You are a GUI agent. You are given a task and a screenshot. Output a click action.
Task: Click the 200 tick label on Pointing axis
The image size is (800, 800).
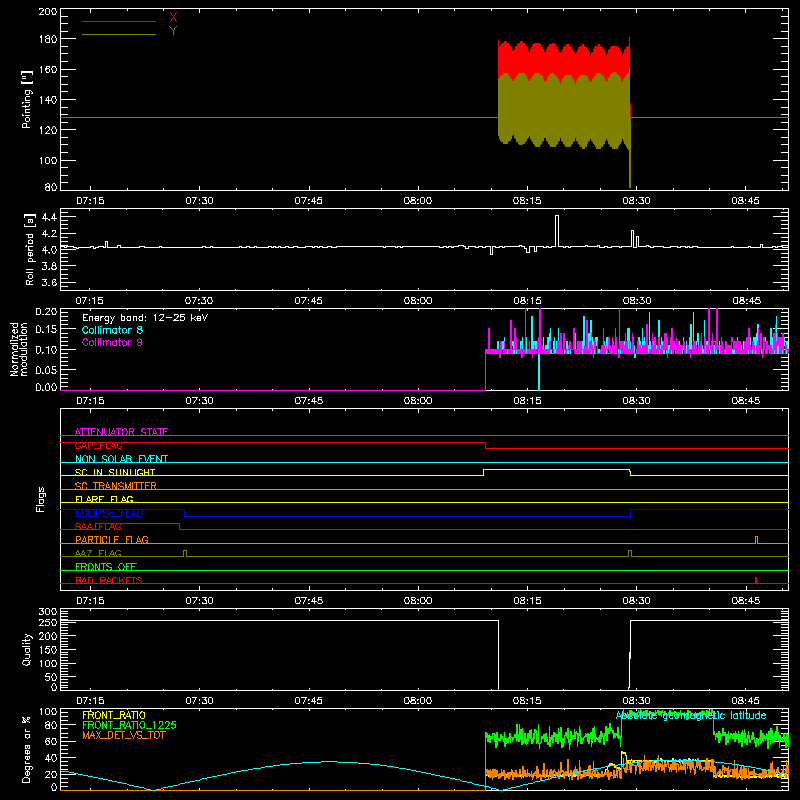47,11
